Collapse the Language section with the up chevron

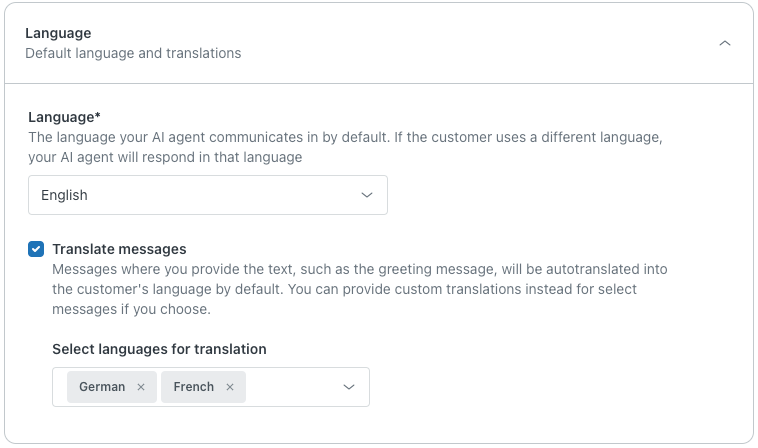(725, 43)
